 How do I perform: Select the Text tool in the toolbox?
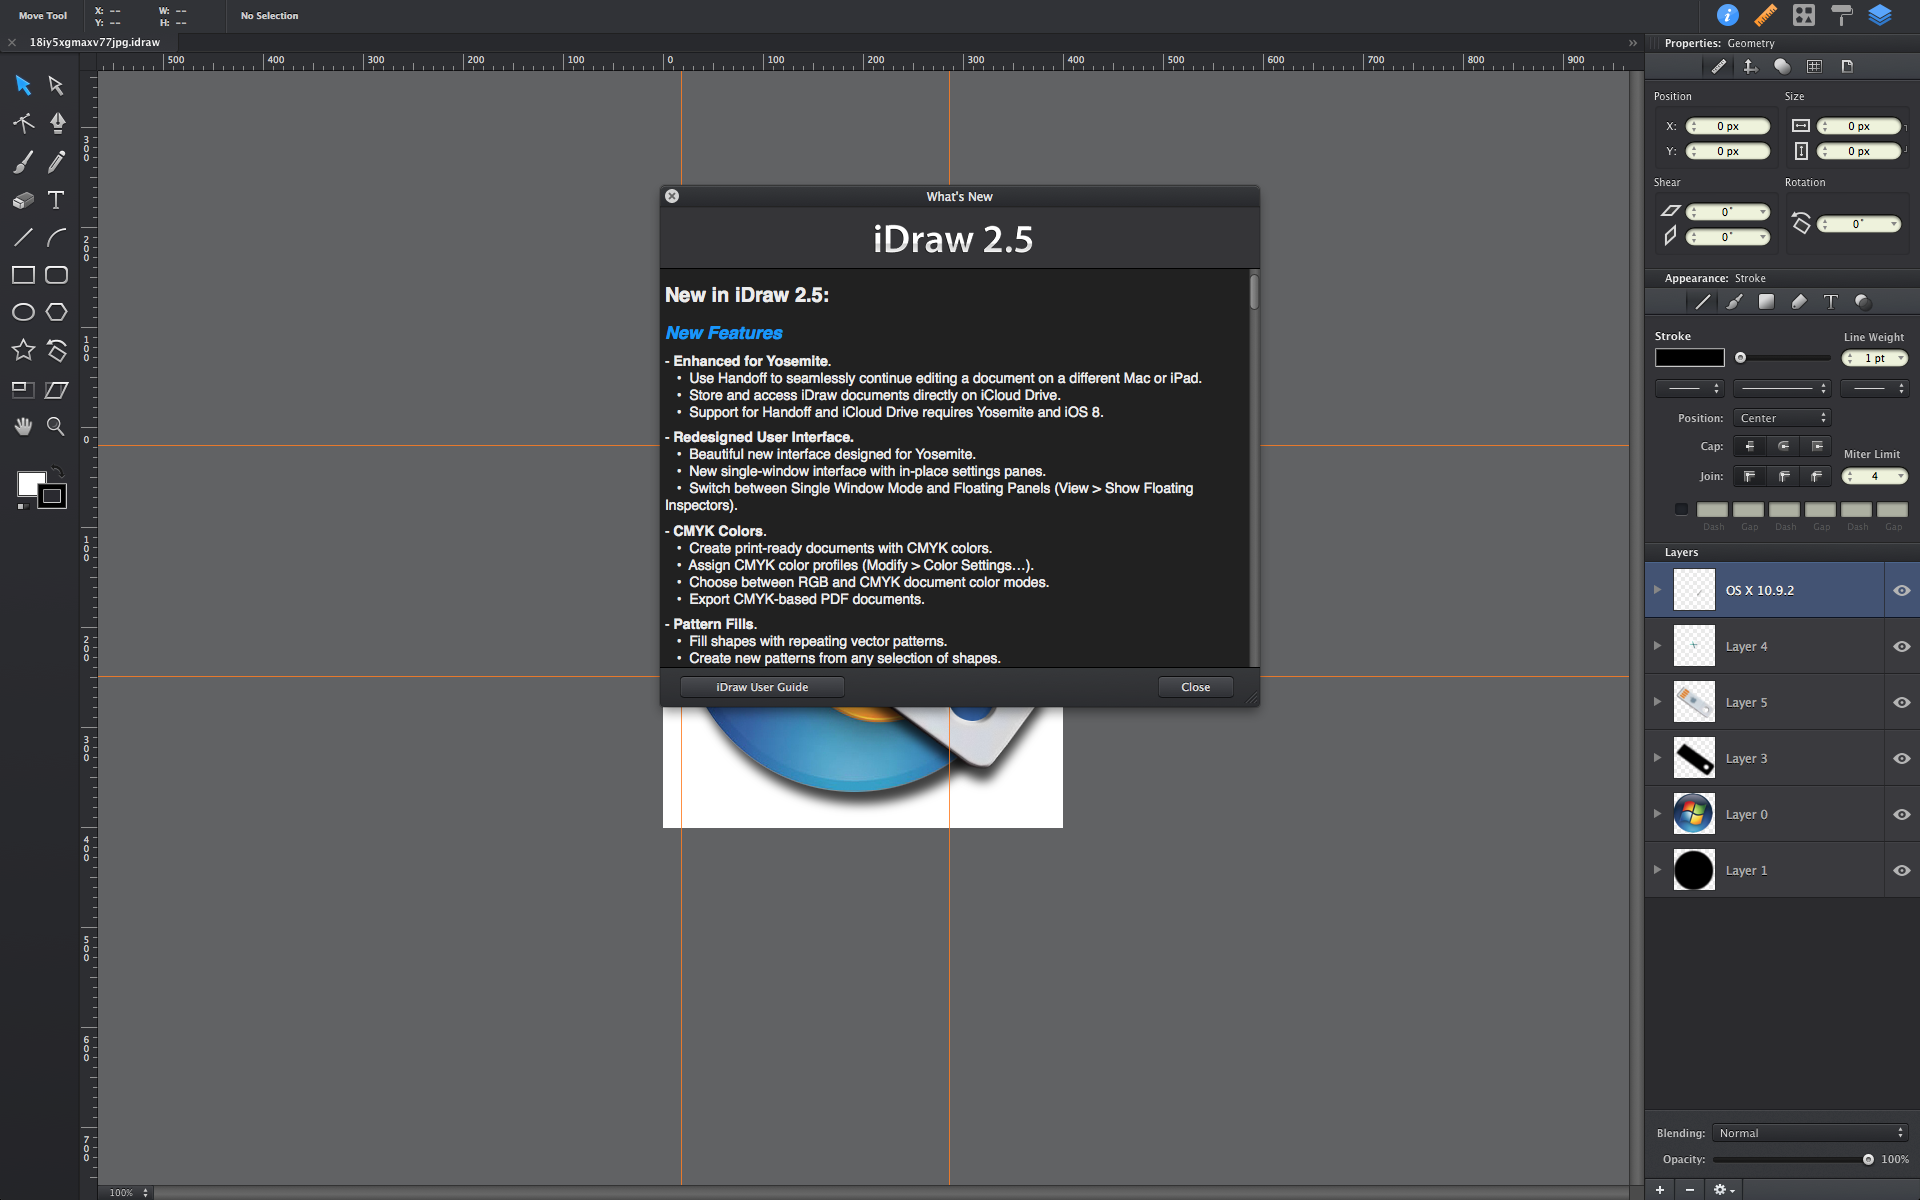[x=56, y=200]
